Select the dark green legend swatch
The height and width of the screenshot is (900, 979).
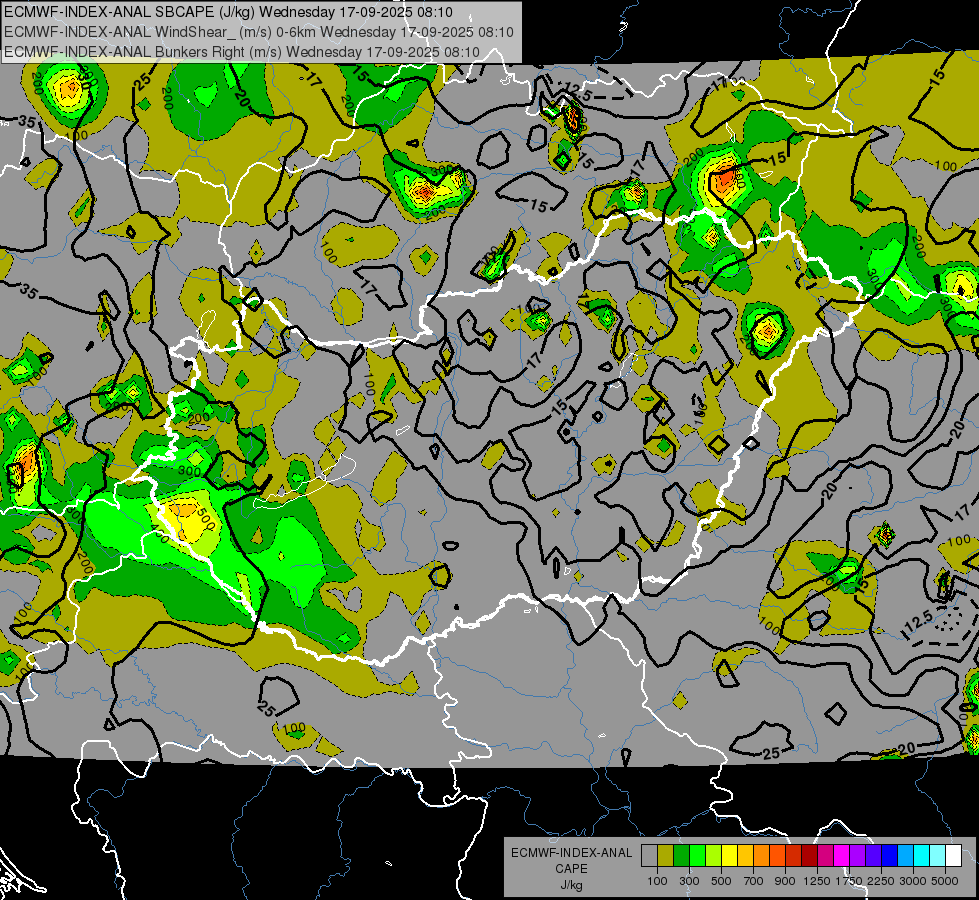(682, 855)
